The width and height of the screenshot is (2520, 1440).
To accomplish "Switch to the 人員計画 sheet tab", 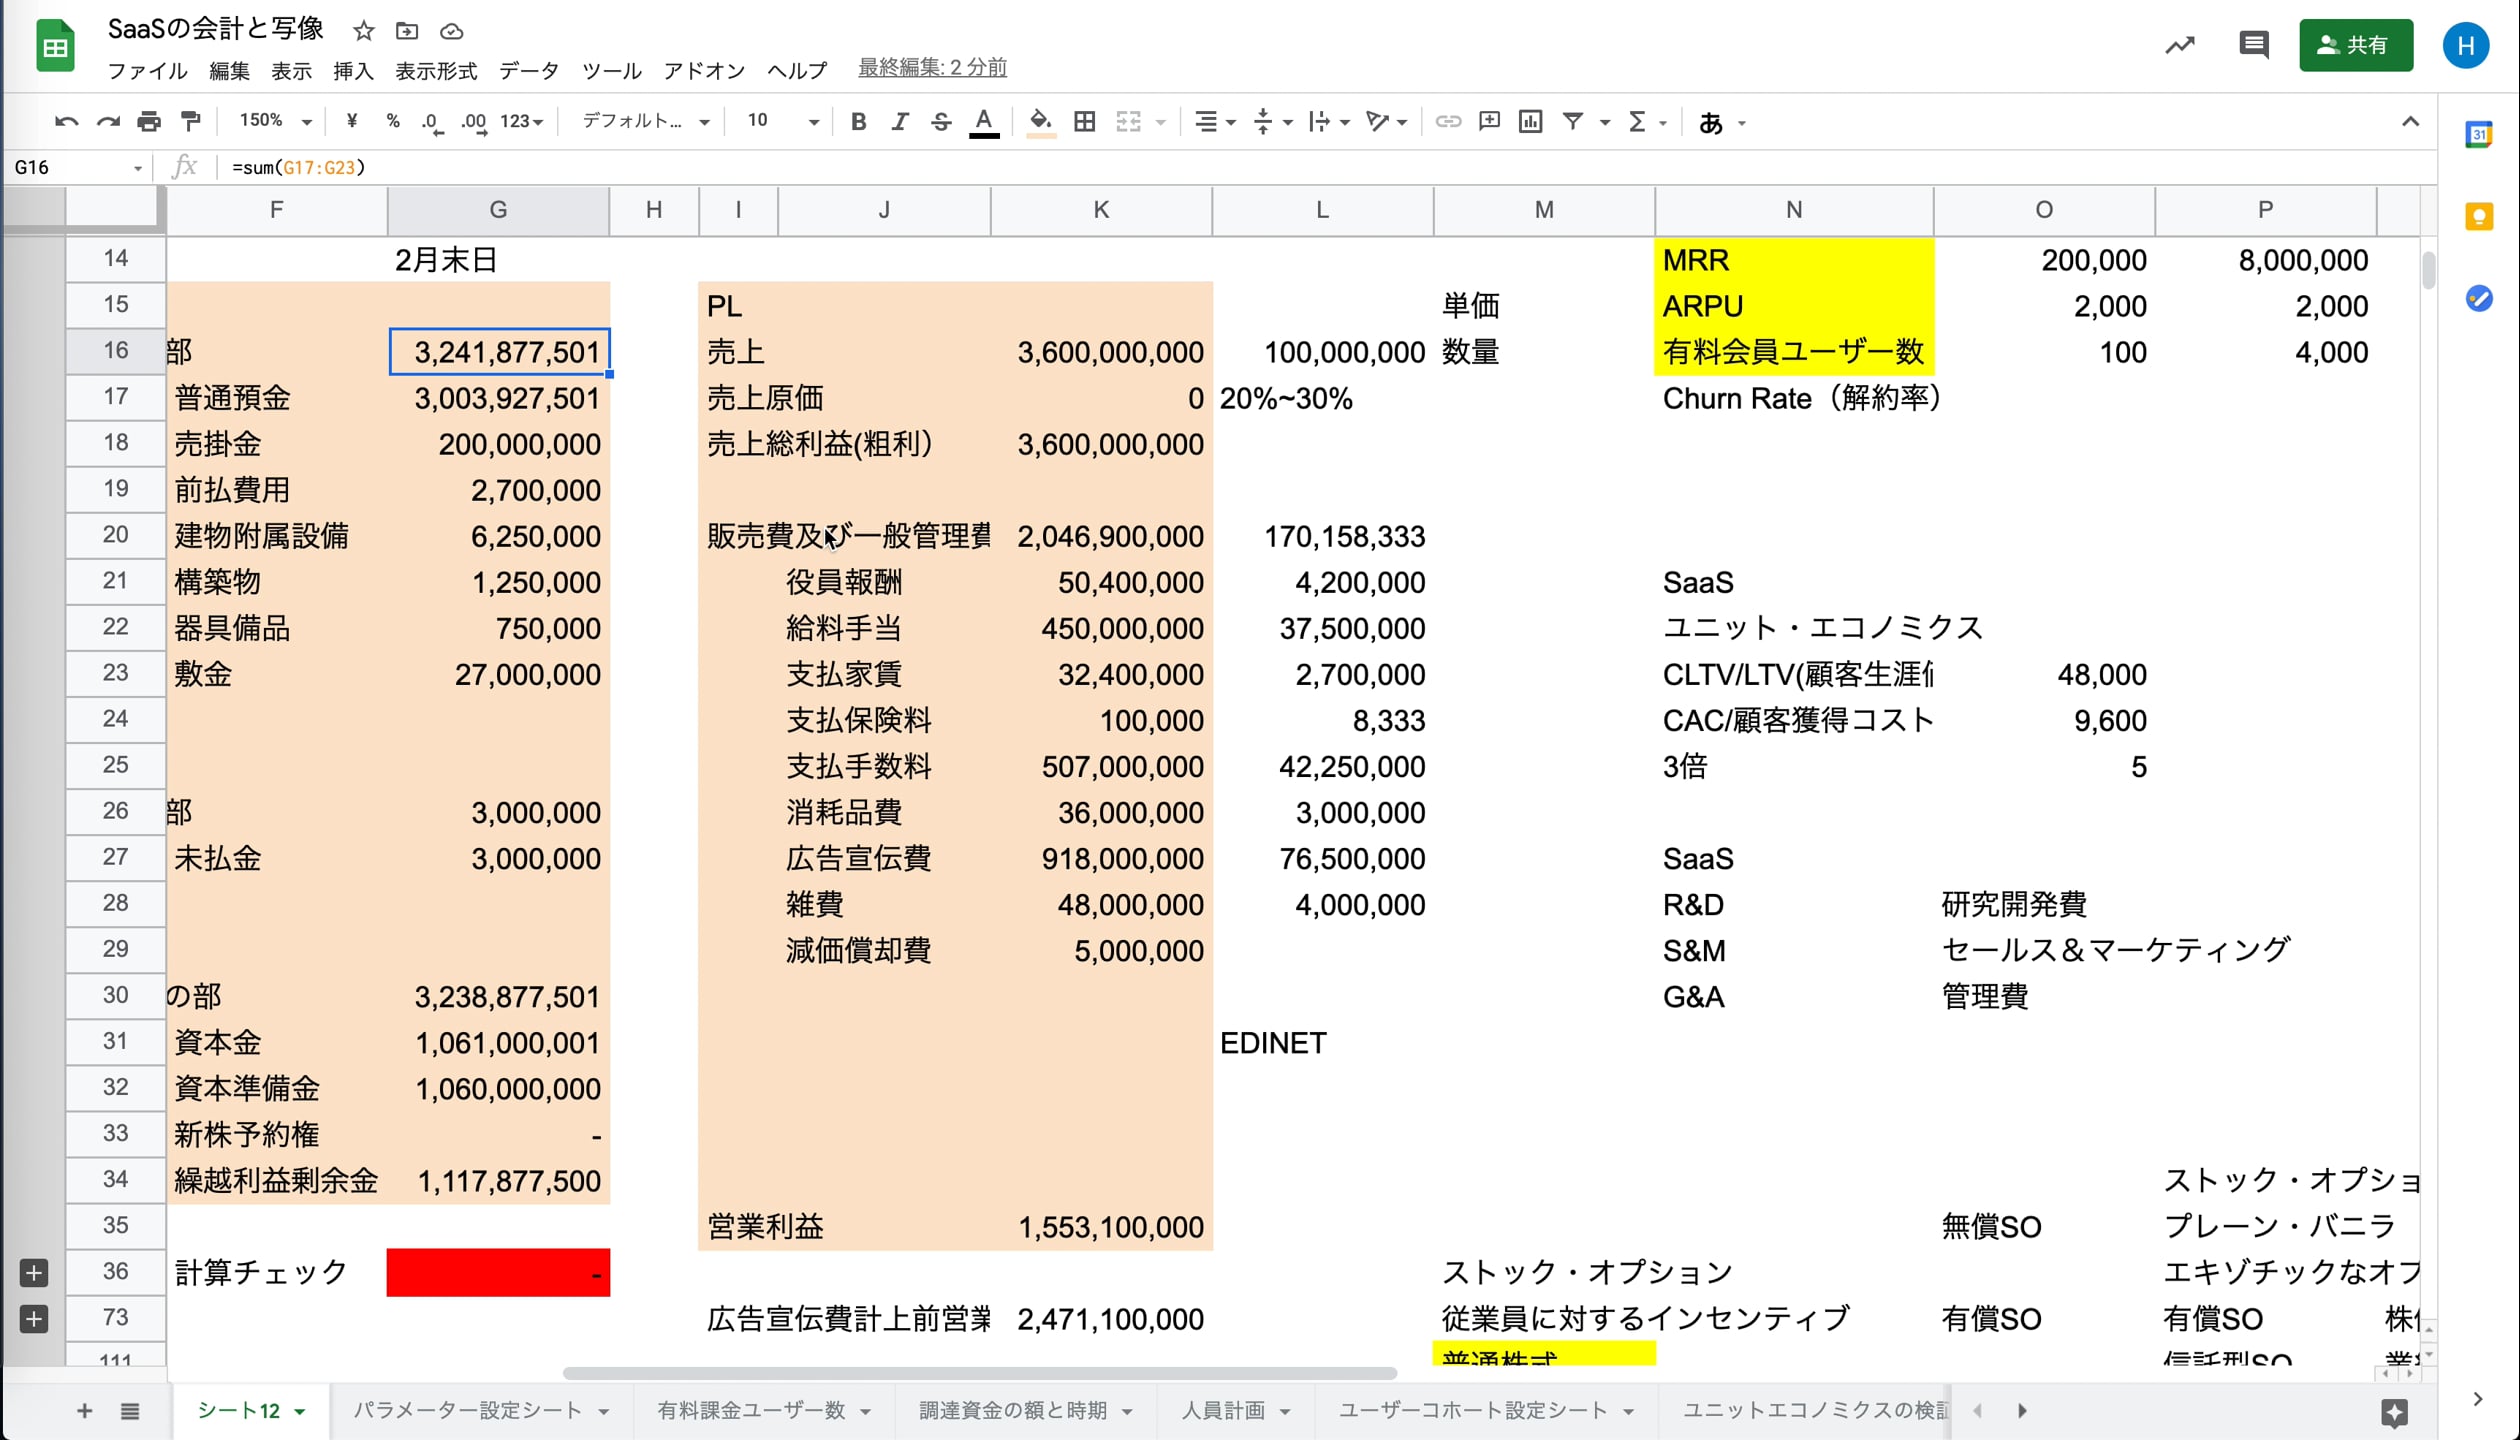I will point(1223,1410).
